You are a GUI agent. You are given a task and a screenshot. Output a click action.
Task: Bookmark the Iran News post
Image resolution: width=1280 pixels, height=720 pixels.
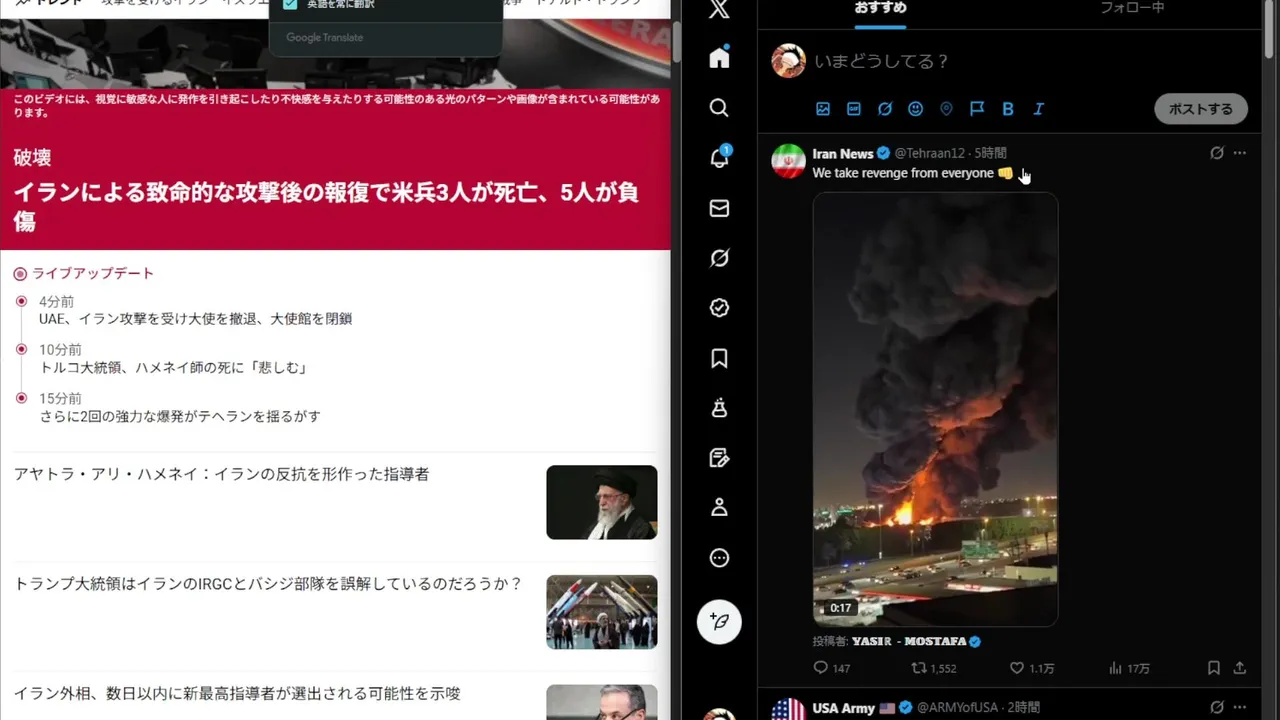[1213, 668]
